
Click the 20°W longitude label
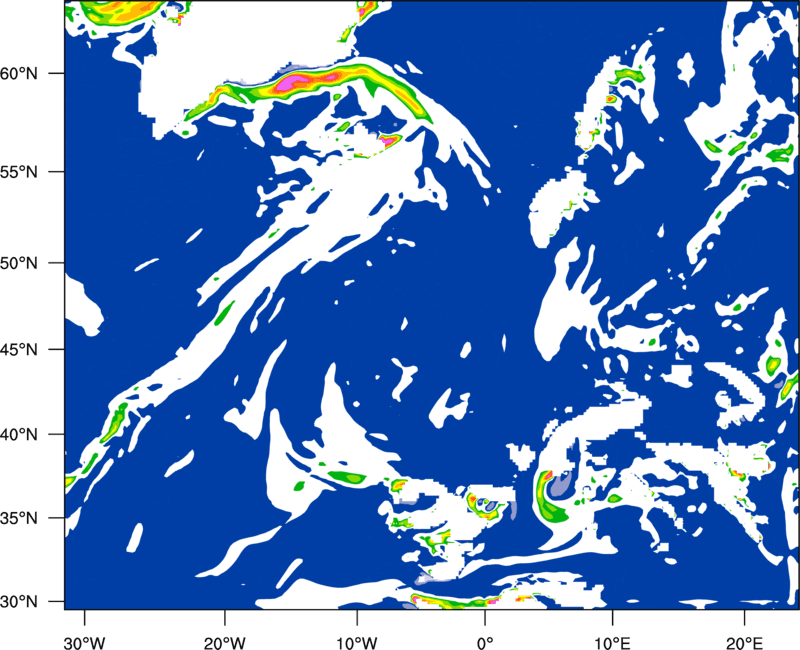click(x=224, y=642)
